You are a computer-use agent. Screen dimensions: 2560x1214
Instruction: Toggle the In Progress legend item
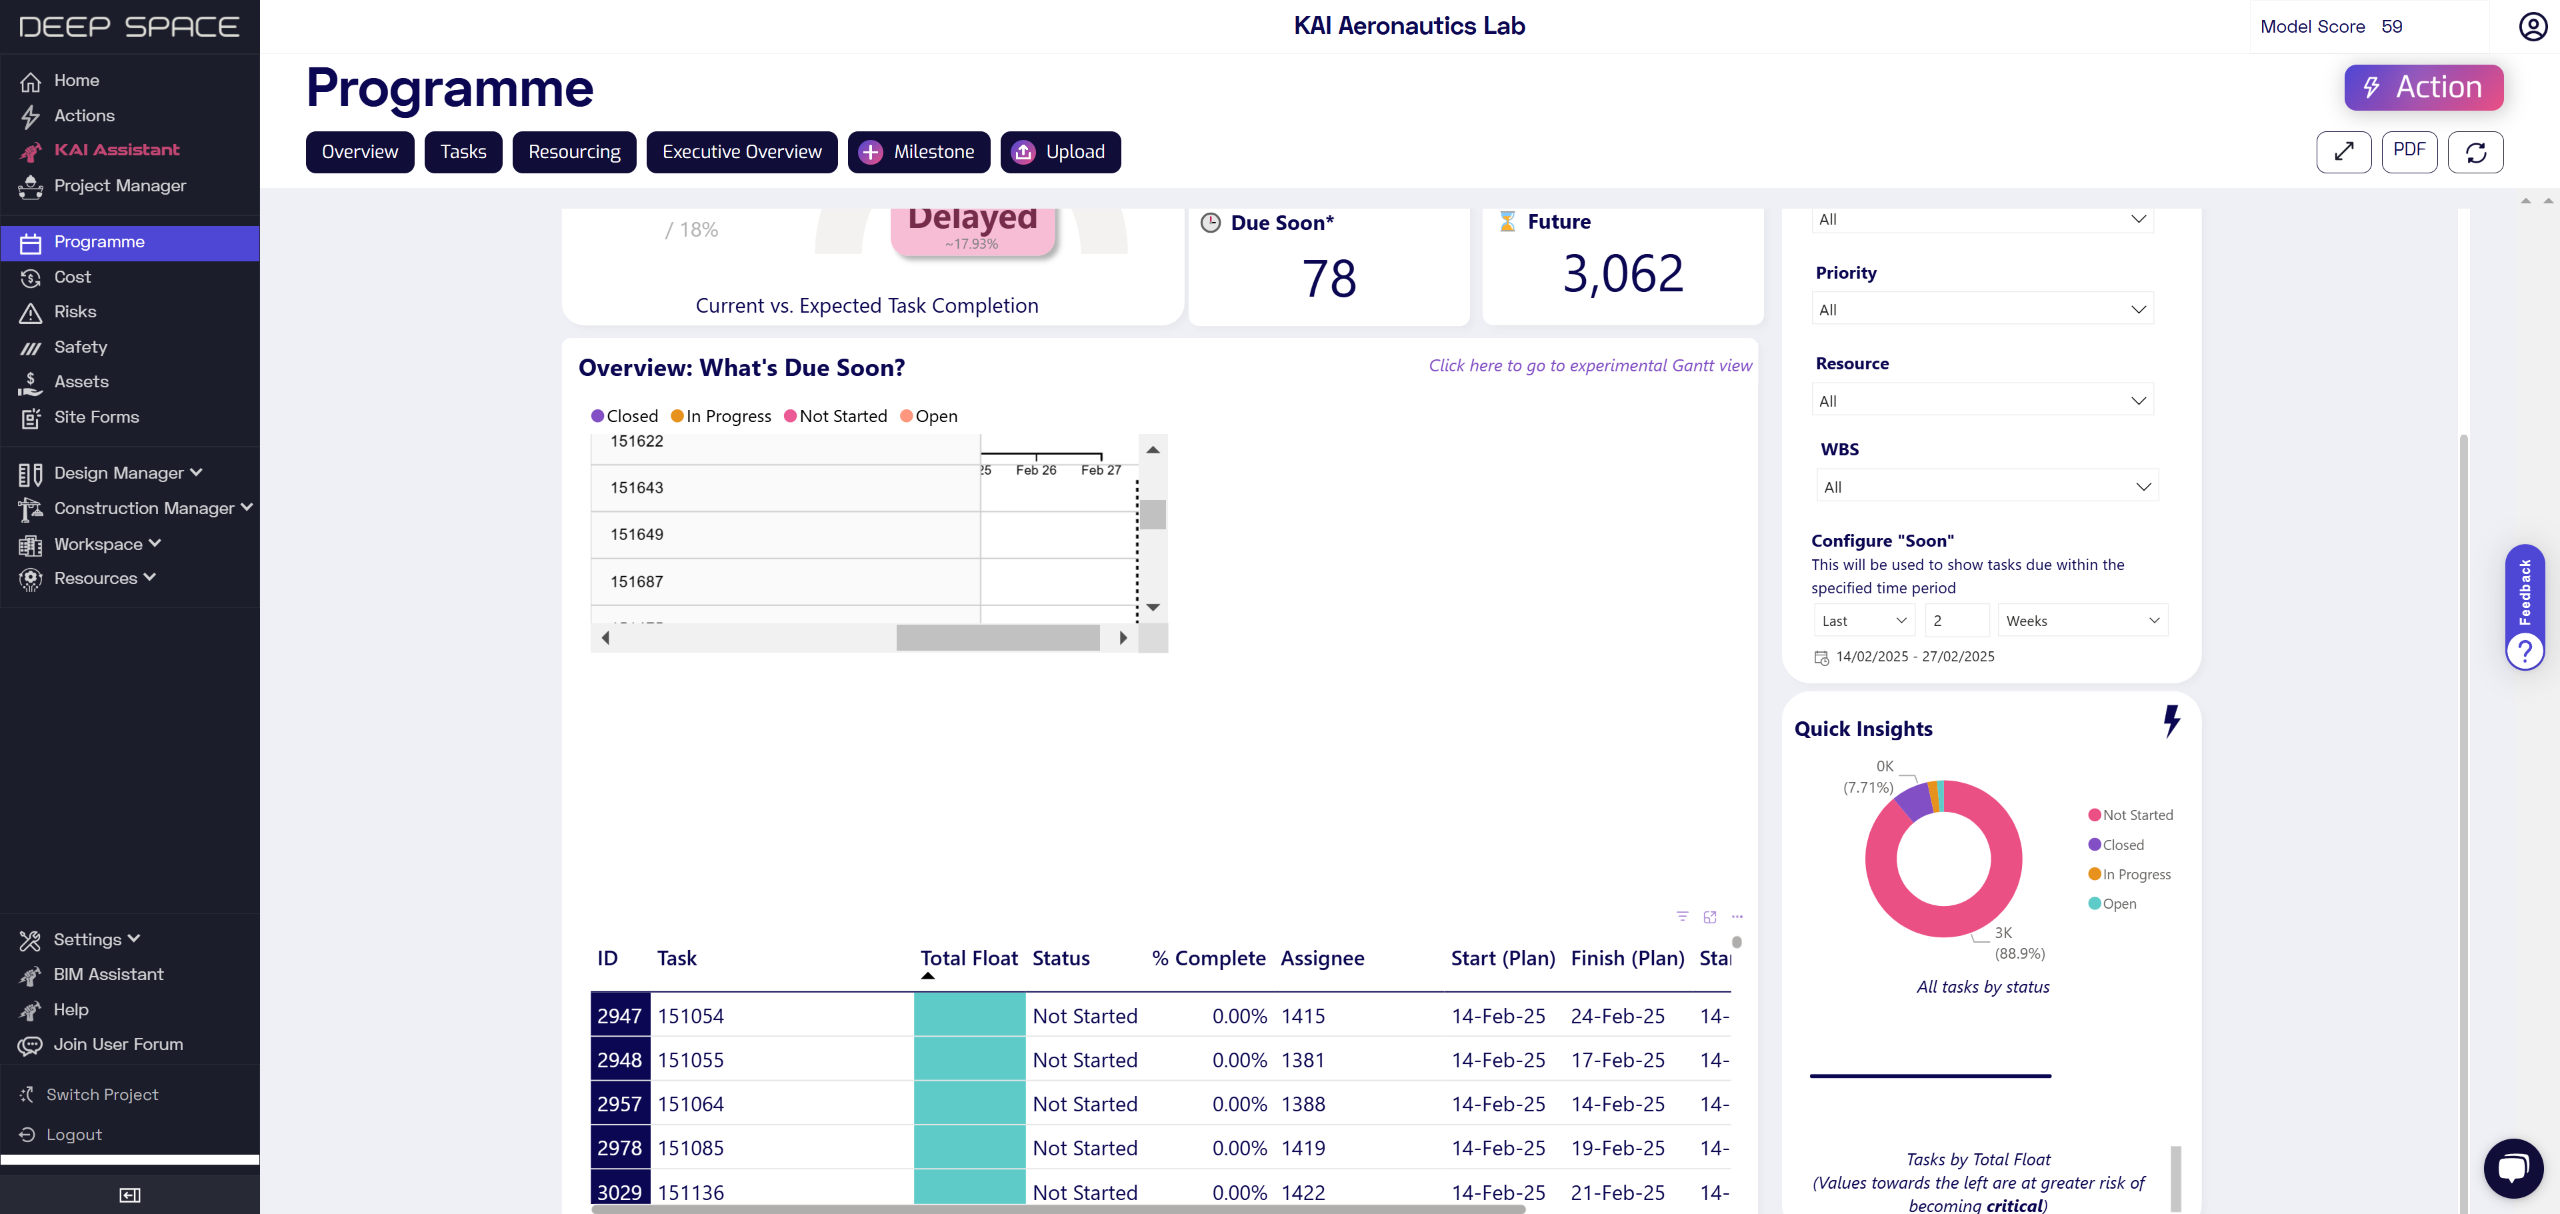pos(721,416)
